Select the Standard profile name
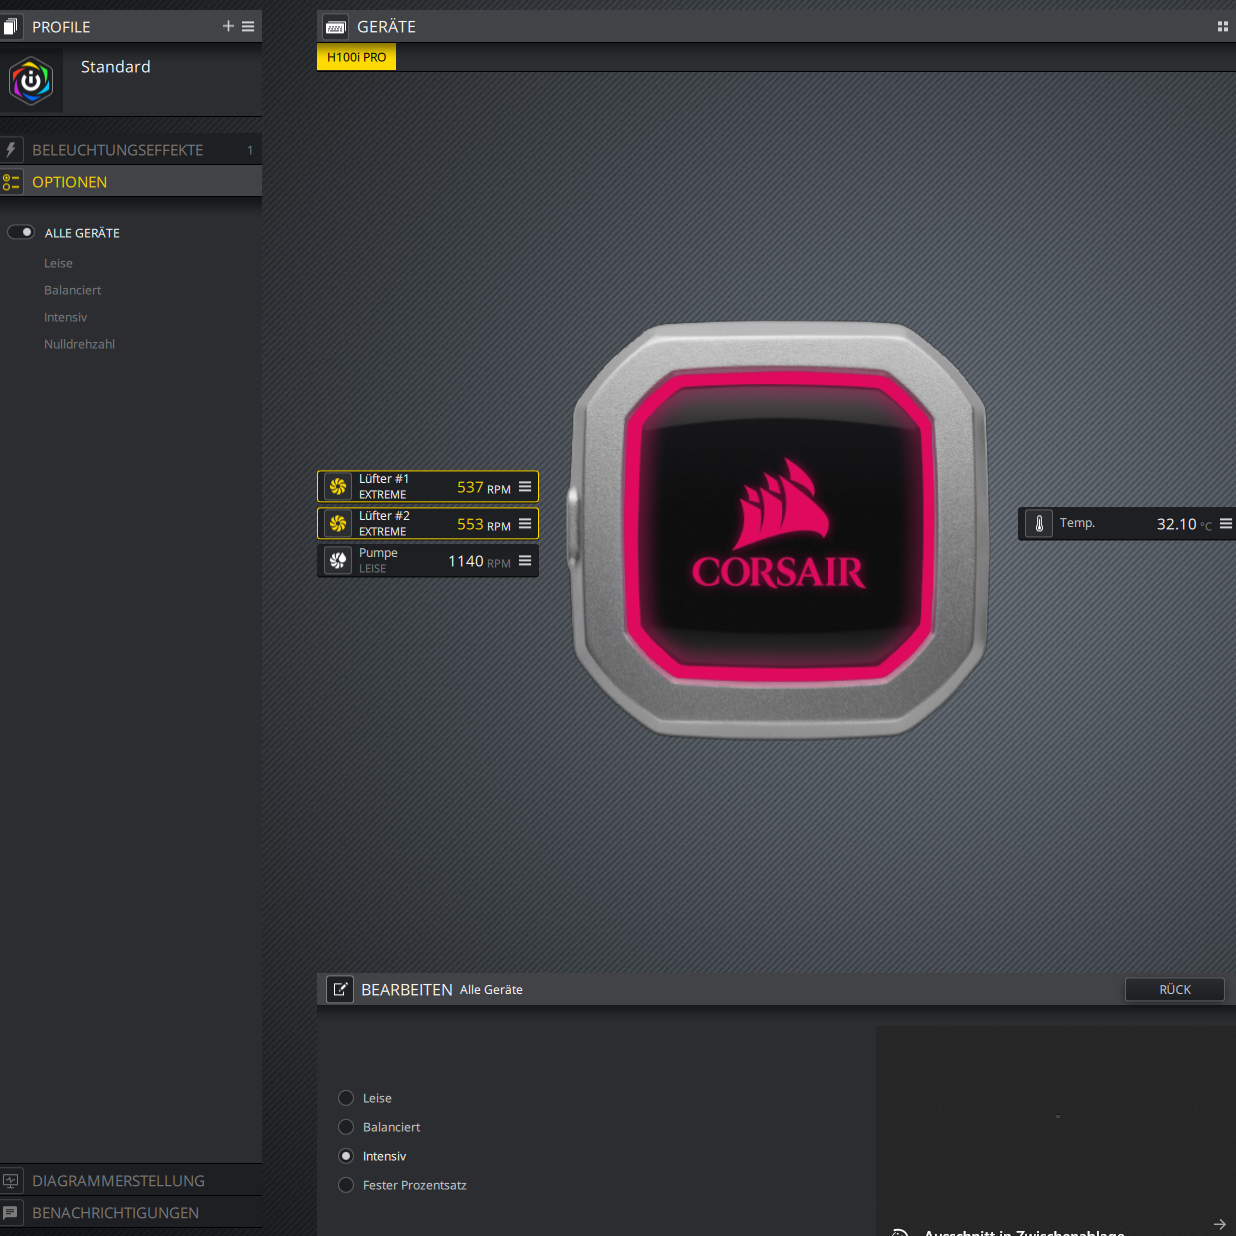This screenshot has width=1236, height=1236. (115, 67)
